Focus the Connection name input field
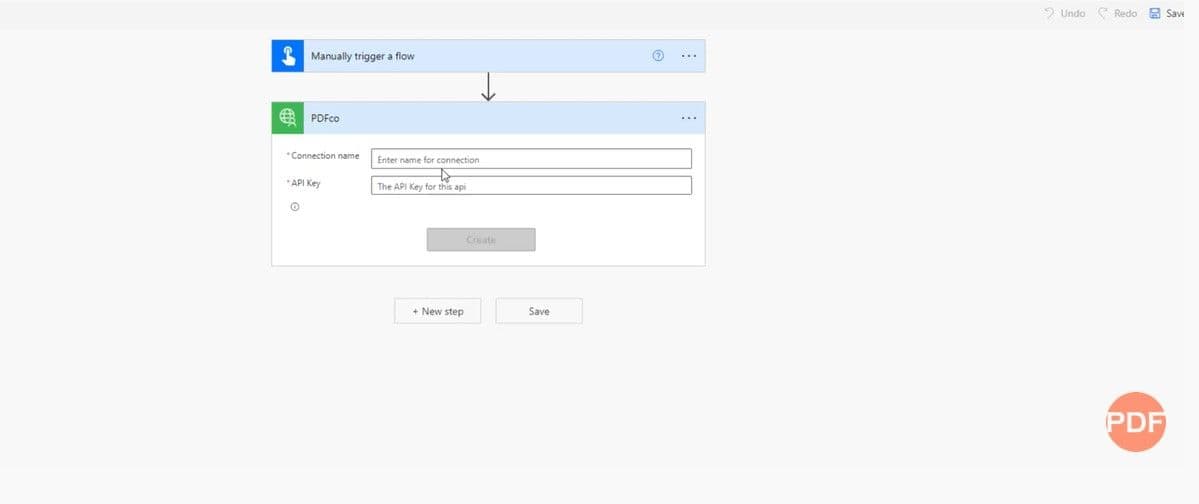Viewport: 1199px width, 504px height. click(x=531, y=159)
